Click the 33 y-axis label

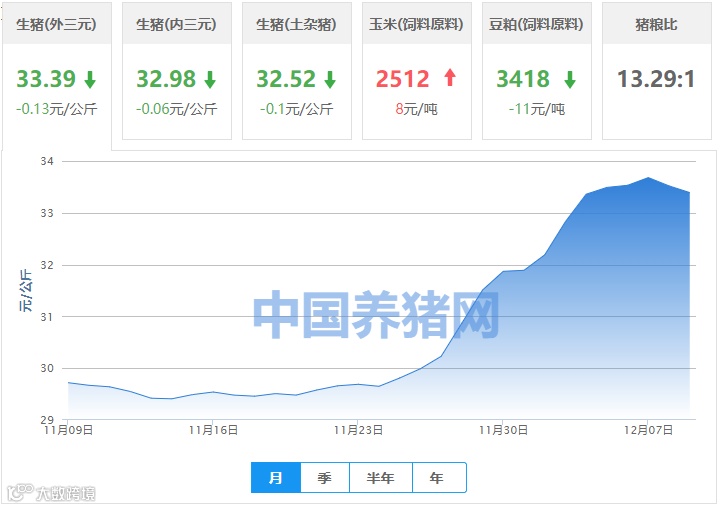pos(47,213)
